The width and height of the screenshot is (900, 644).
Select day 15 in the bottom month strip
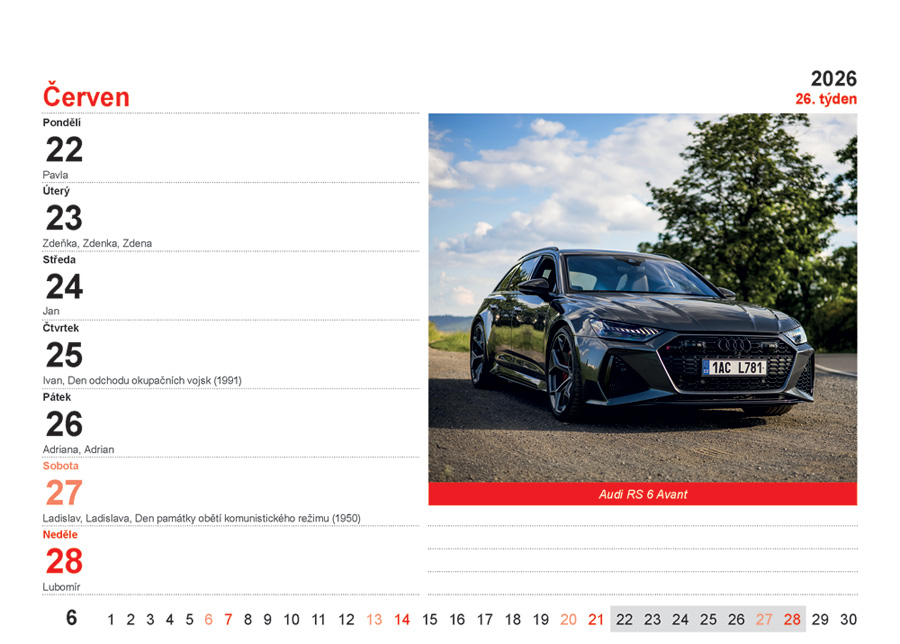(x=429, y=620)
